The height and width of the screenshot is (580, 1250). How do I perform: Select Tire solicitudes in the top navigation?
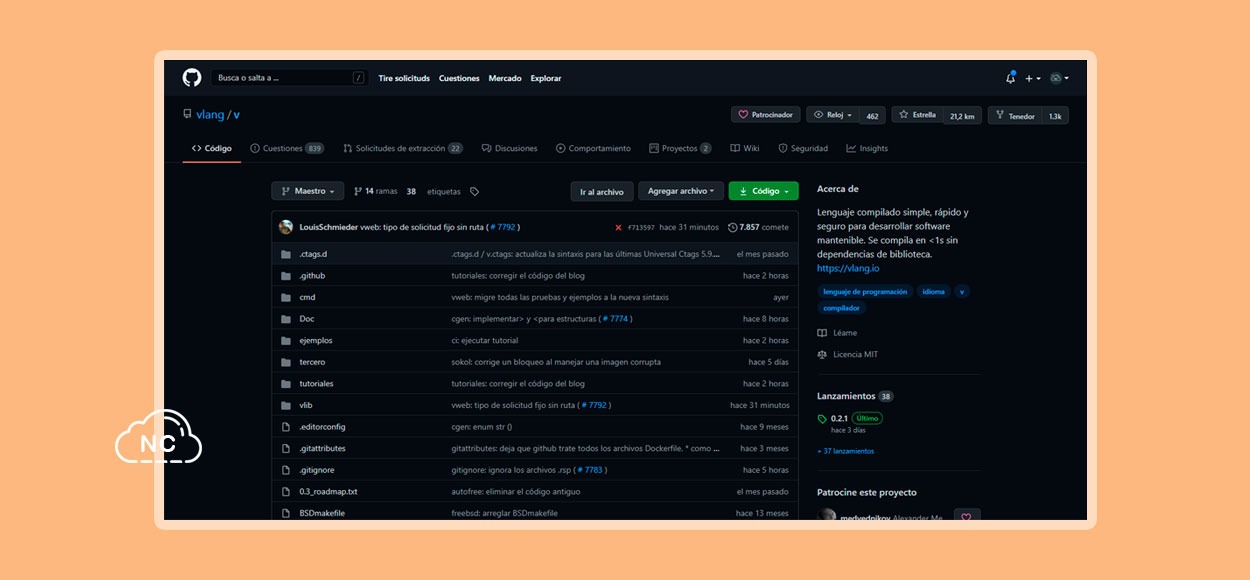point(404,78)
